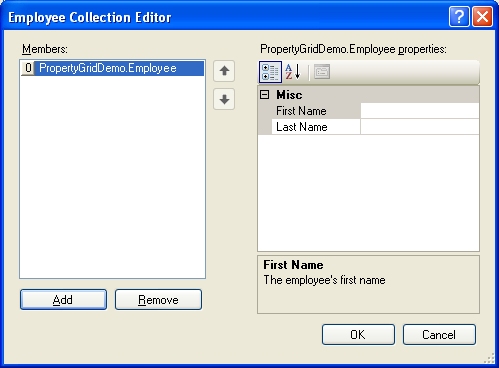The height and width of the screenshot is (368, 499).
Task: Cancel the collection editor
Action: point(439,334)
